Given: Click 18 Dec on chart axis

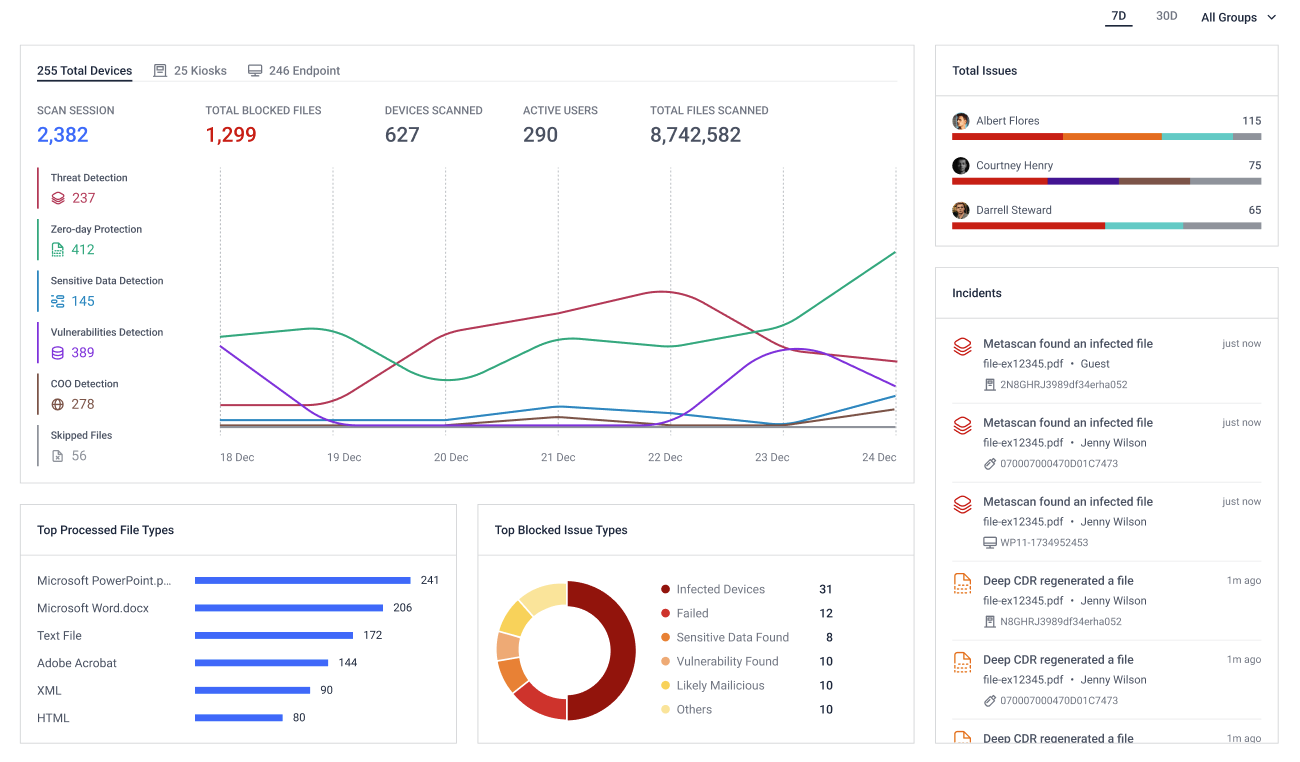Looking at the screenshot, I should coord(237,457).
